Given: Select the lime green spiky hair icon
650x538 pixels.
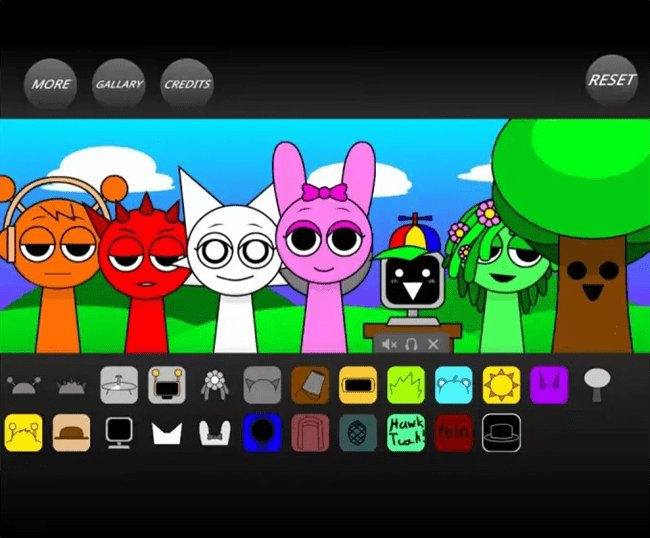Looking at the screenshot, I should tap(406, 384).
